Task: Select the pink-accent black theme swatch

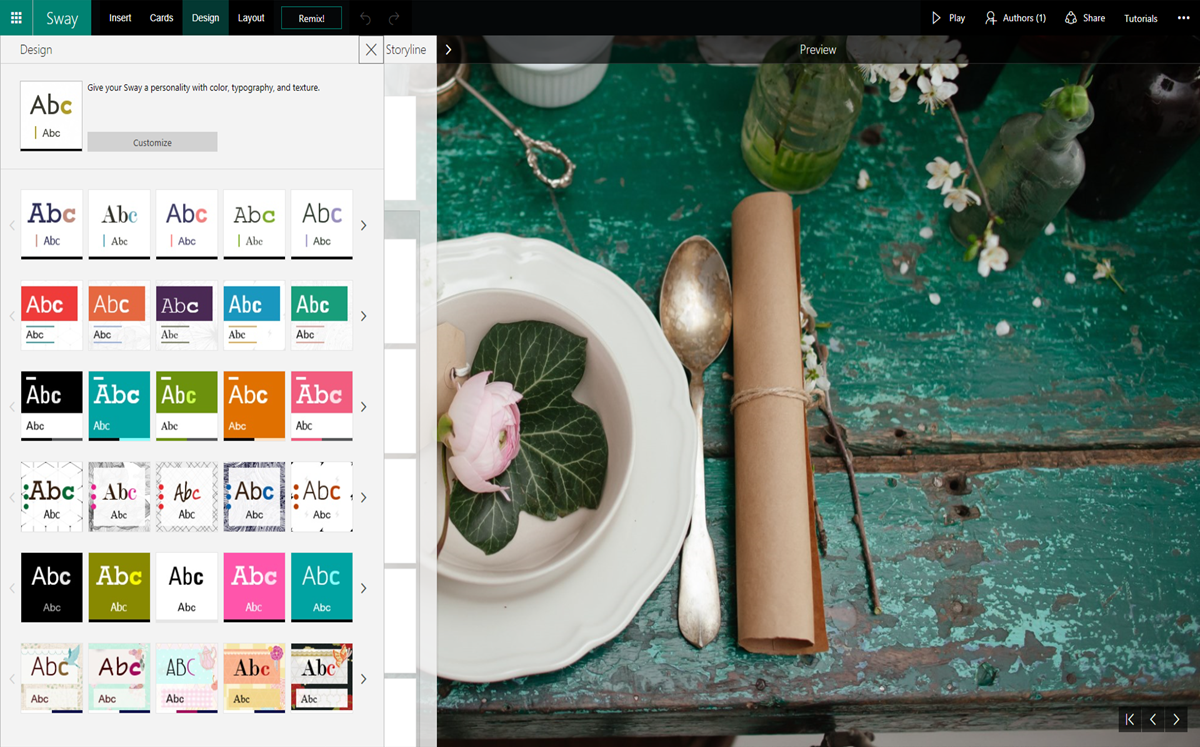Action: click(x=254, y=587)
